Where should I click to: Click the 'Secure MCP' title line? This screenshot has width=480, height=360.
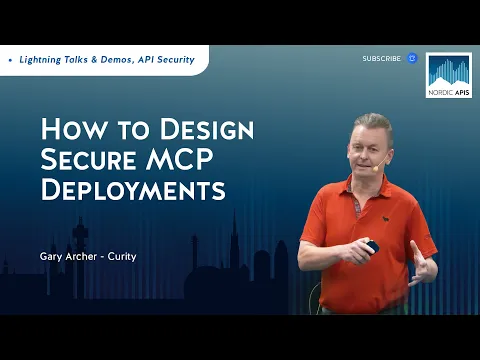click(x=127, y=159)
